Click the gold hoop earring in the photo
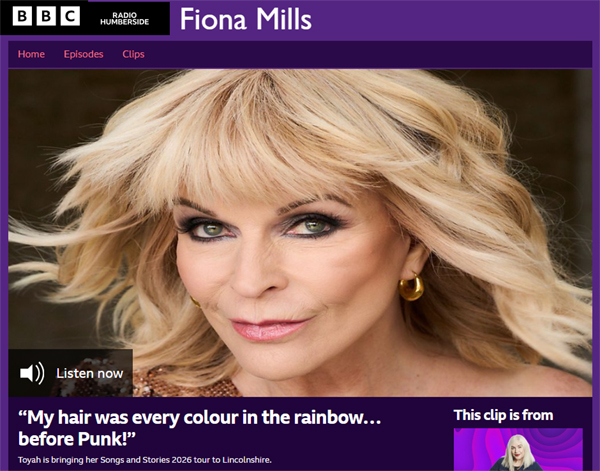The height and width of the screenshot is (471, 600). pos(411,287)
